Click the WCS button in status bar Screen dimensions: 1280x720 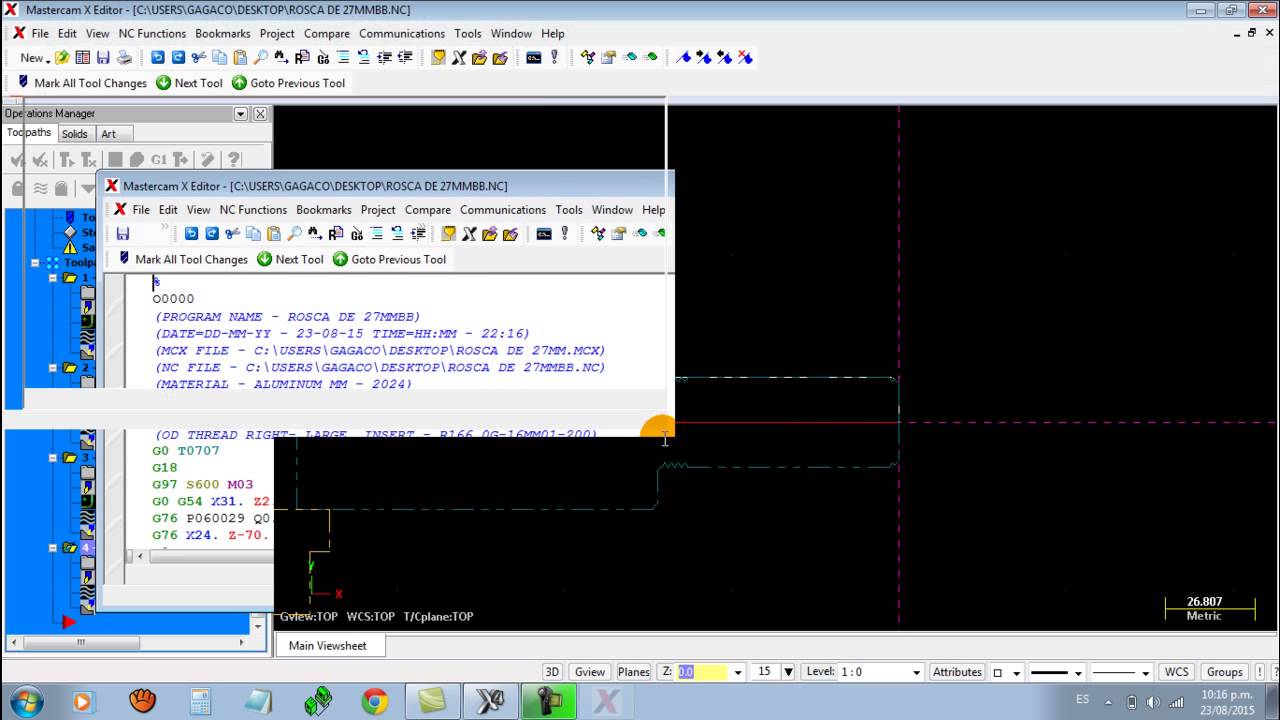click(x=1177, y=672)
